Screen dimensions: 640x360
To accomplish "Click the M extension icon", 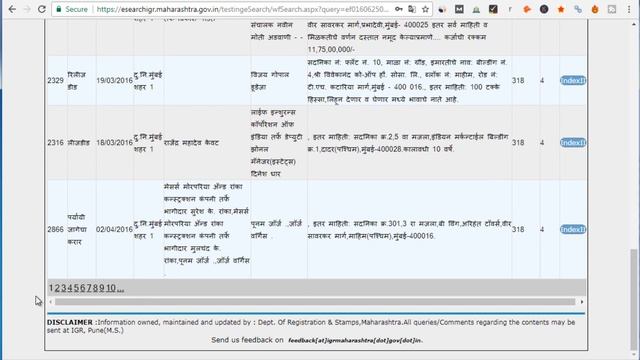I will 459,9.
